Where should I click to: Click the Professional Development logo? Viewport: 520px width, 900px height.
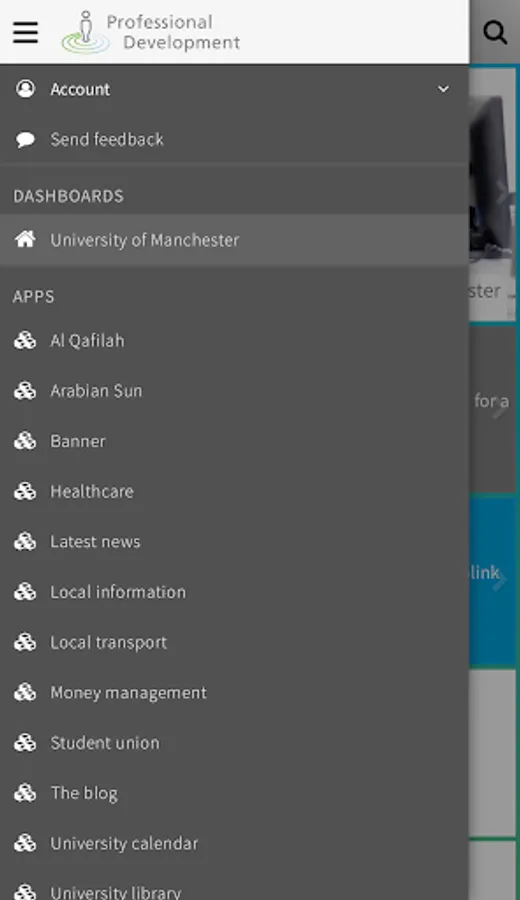pos(151,32)
